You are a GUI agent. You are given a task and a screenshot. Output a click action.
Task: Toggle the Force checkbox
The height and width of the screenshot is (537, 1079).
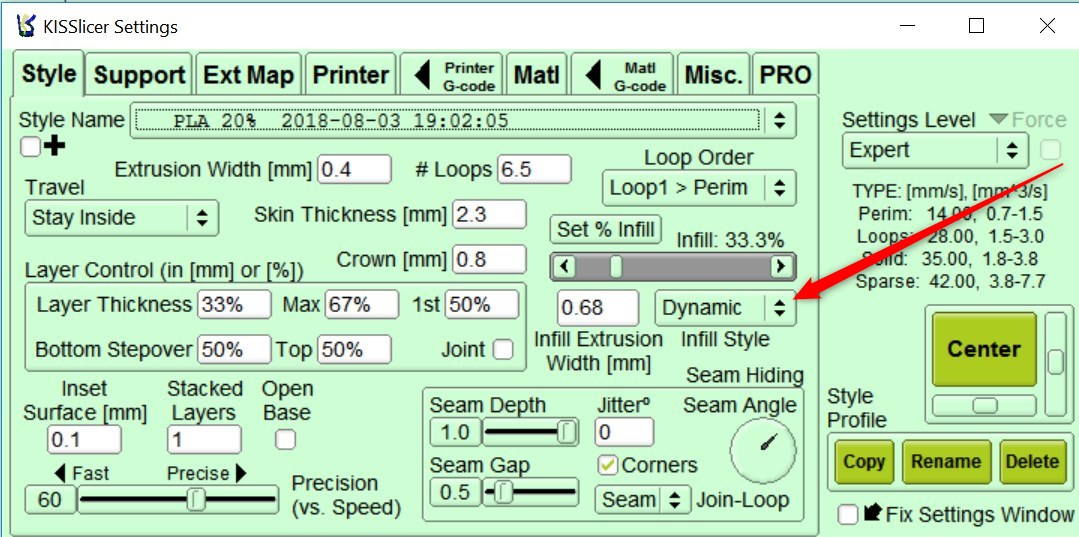point(1050,149)
